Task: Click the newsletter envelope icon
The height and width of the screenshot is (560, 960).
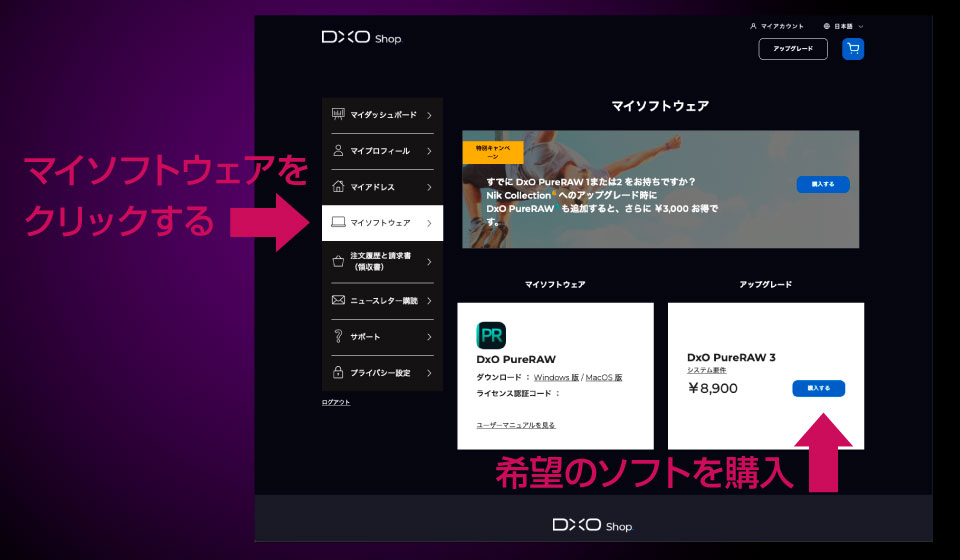Action: (x=338, y=300)
